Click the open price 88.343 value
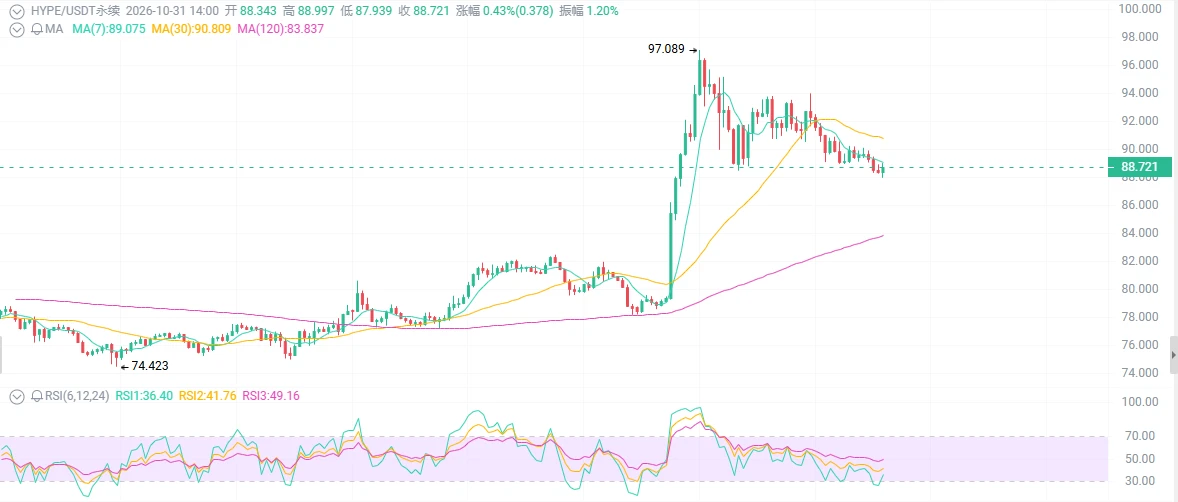 [258, 11]
